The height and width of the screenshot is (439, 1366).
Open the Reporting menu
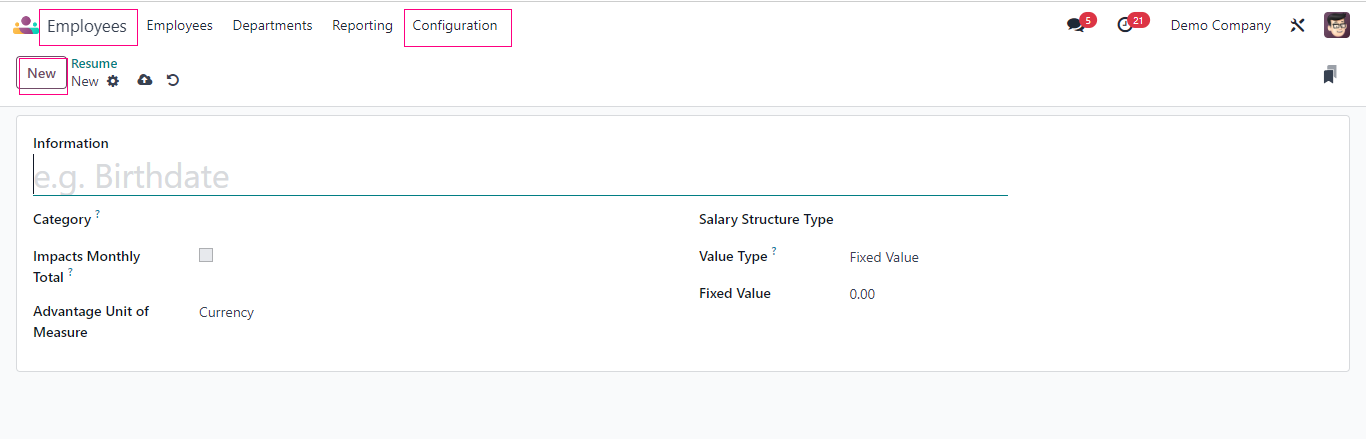click(x=362, y=26)
